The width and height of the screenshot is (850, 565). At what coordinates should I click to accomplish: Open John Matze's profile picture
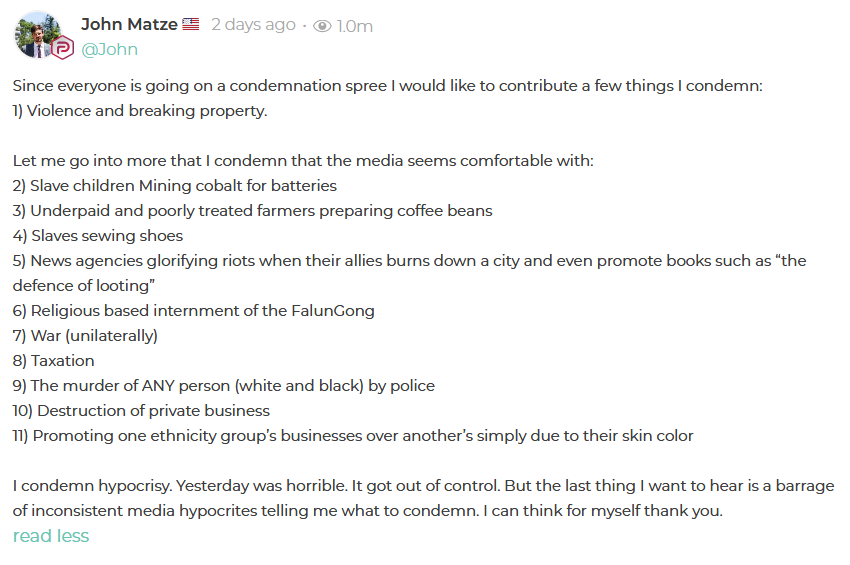(37, 35)
